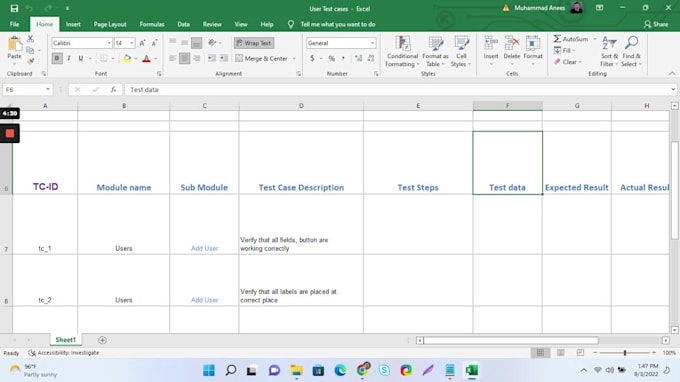680x382 pixels.
Task: Click the Orientation text angle icon
Action: pyautogui.click(x=212, y=42)
